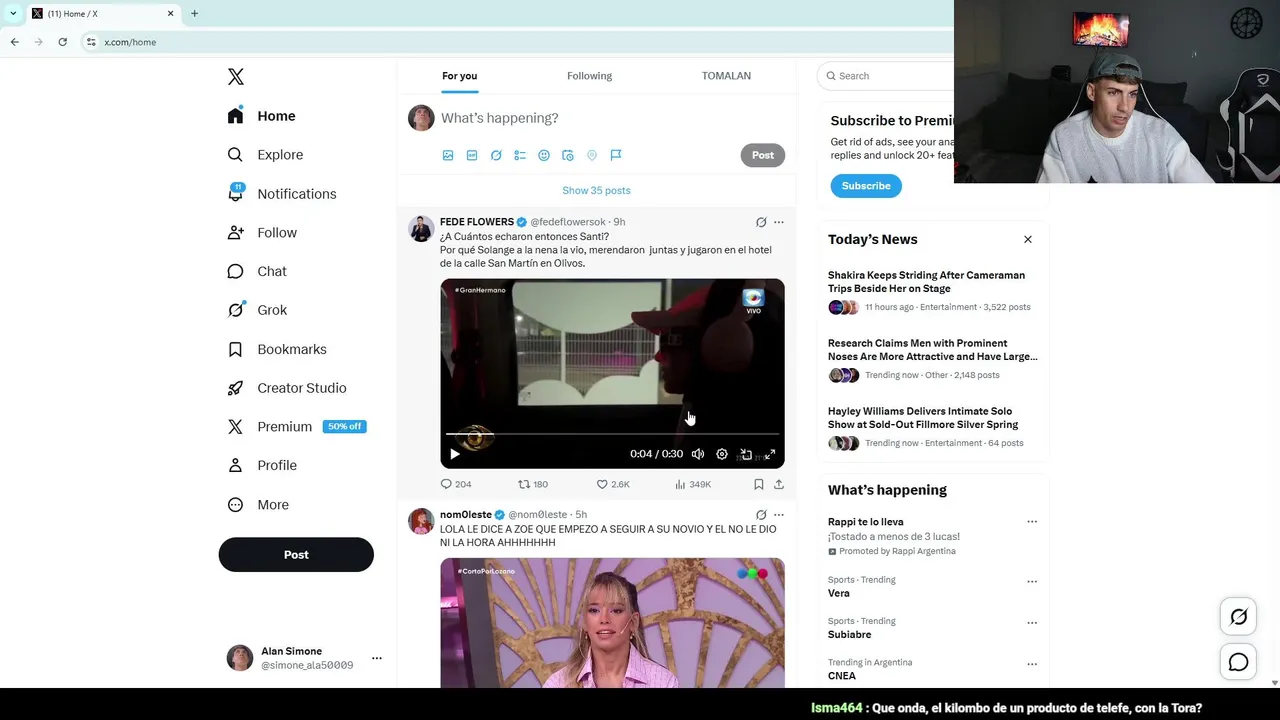Screen dimensions: 1280x720
Task: Tag location icon in composer
Action: coord(592,155)
